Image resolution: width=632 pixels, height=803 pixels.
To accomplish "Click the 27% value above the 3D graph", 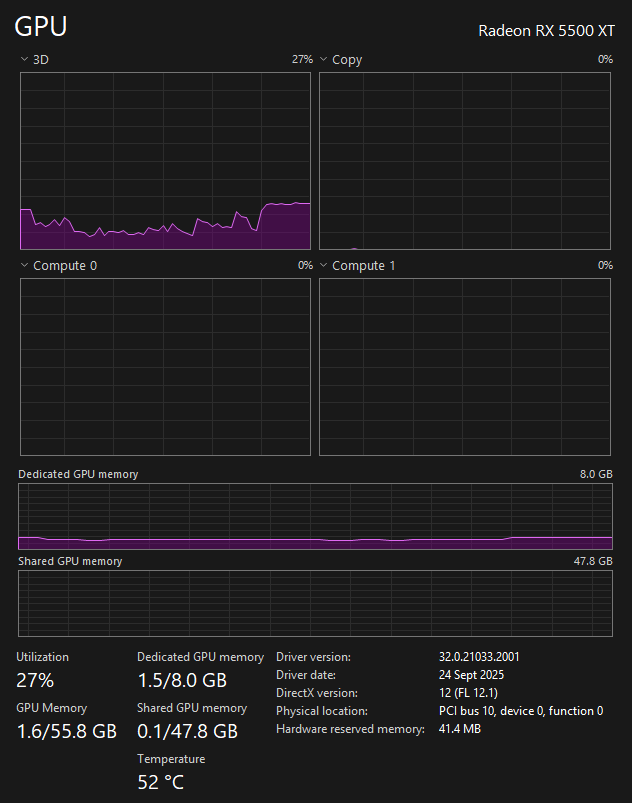I will [x=302, y=59].
